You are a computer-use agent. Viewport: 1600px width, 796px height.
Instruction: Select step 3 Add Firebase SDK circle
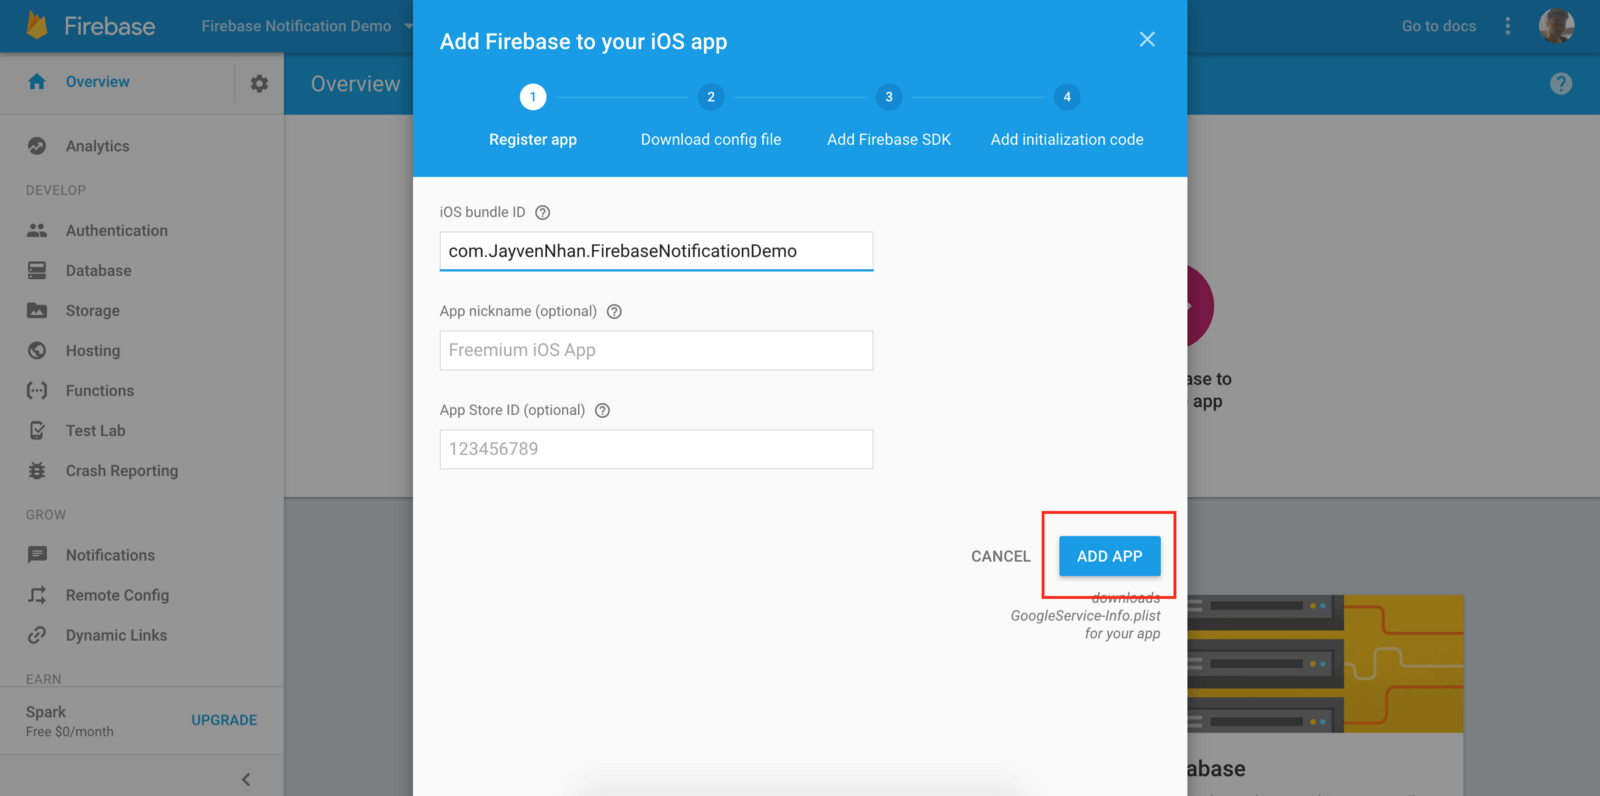[x=889, y=97]
